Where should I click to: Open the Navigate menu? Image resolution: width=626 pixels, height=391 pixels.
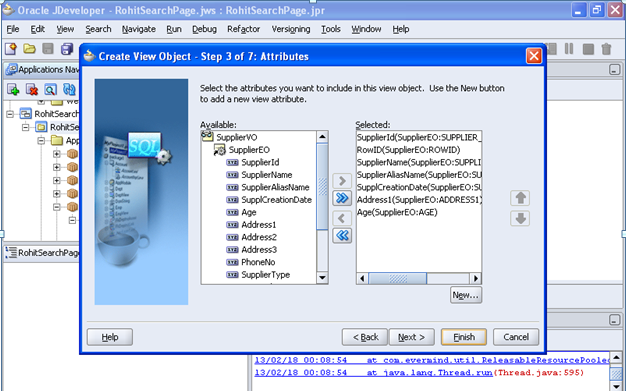139,29
